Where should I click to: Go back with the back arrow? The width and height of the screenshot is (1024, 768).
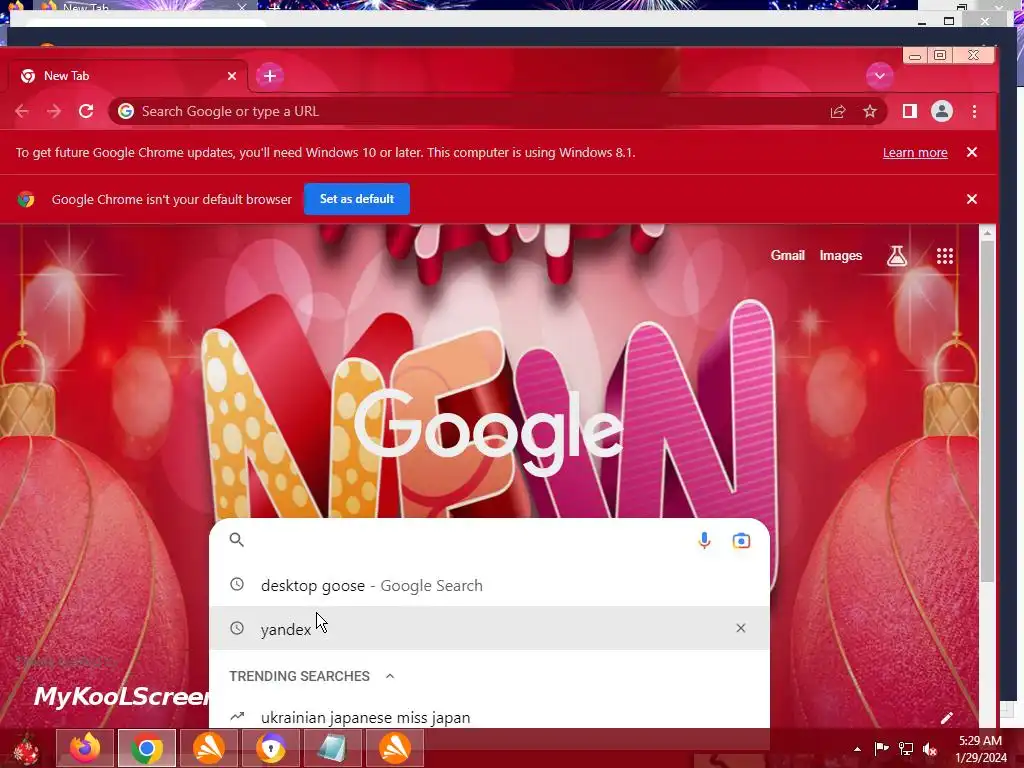tap(22, 111)
